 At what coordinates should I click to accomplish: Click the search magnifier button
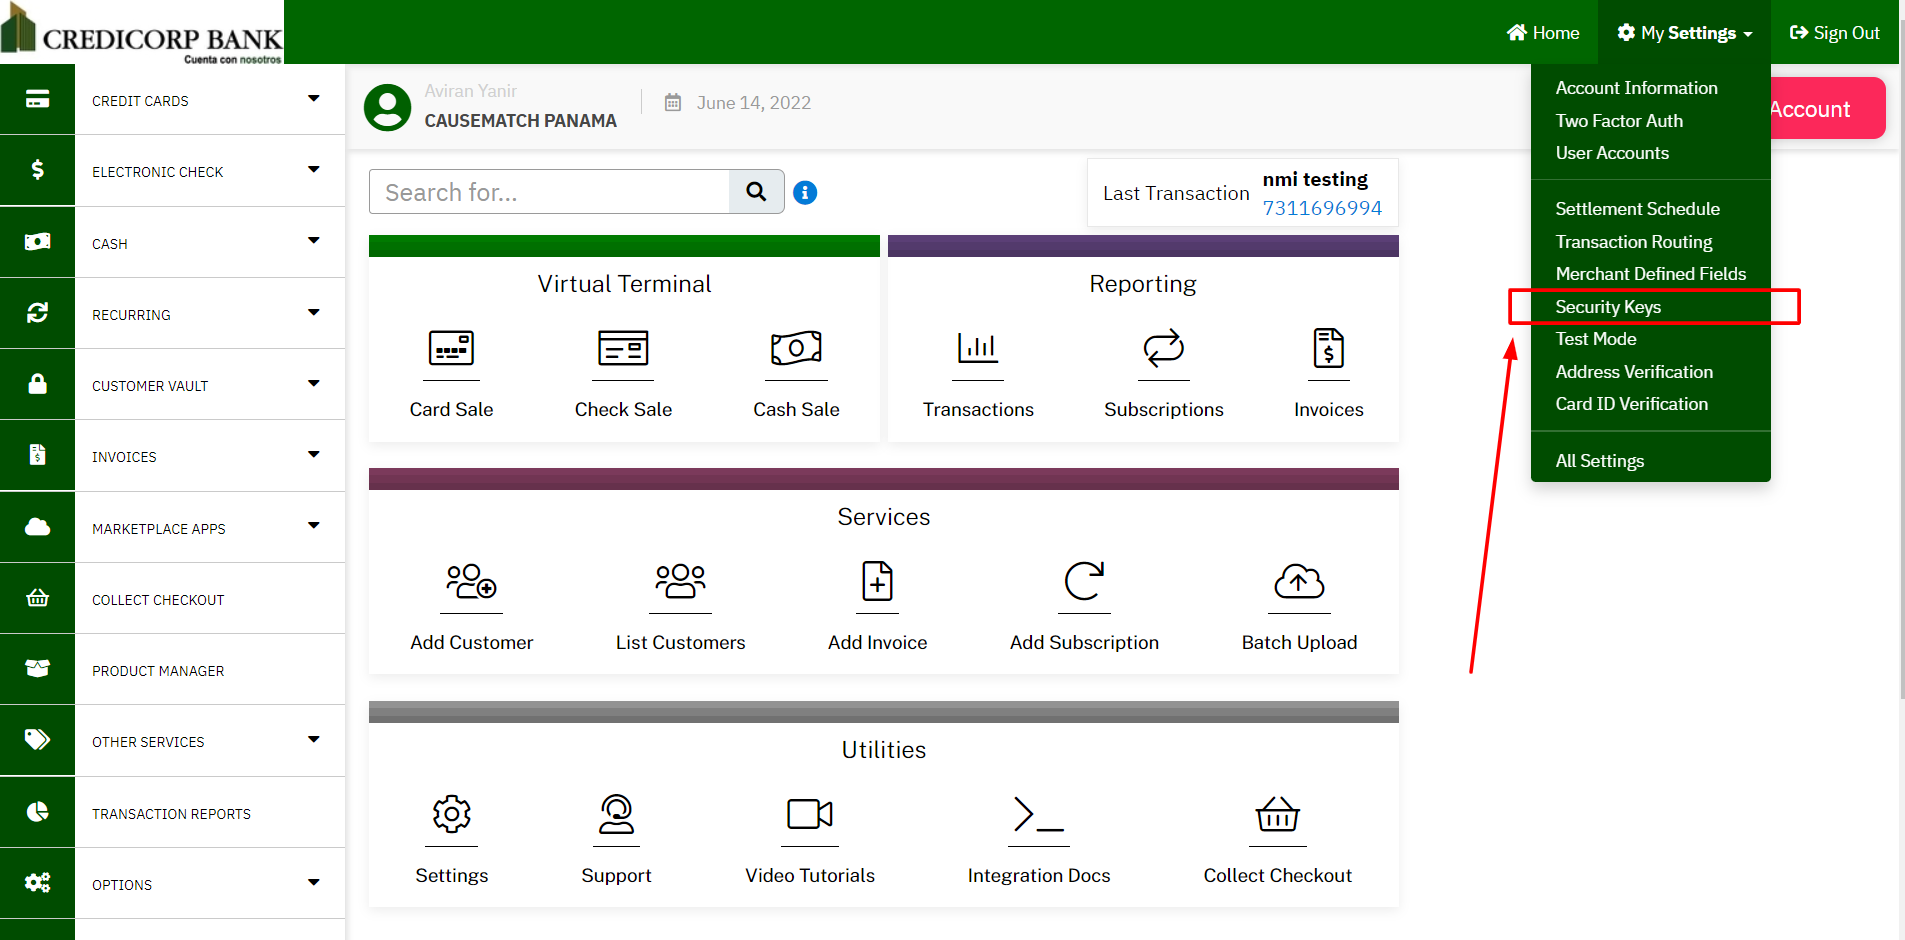click(x=757, y=191)
